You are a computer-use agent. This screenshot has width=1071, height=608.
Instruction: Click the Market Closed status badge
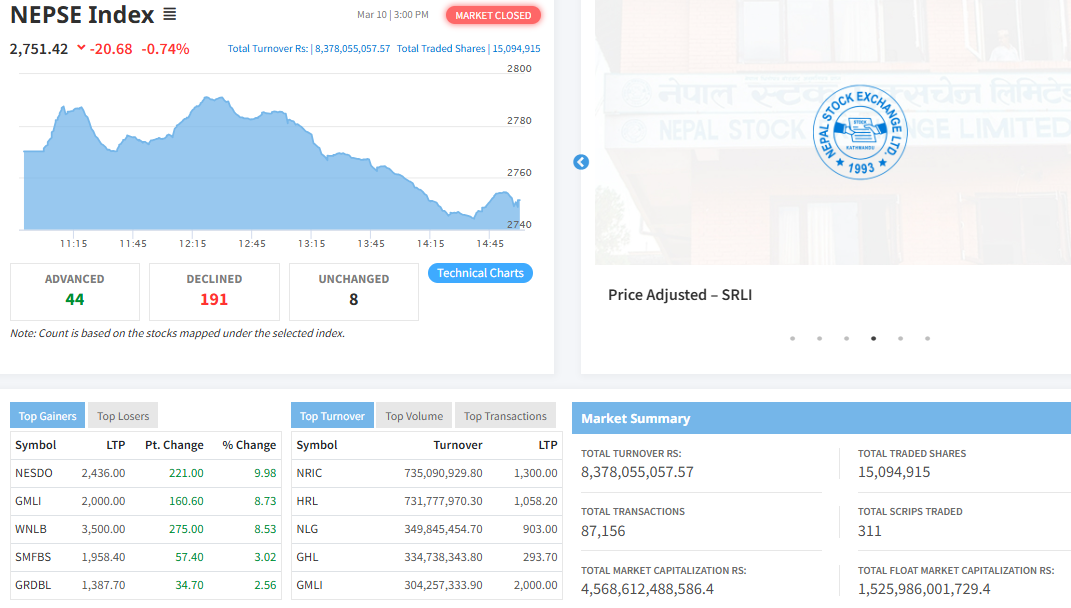pos(493,15)
